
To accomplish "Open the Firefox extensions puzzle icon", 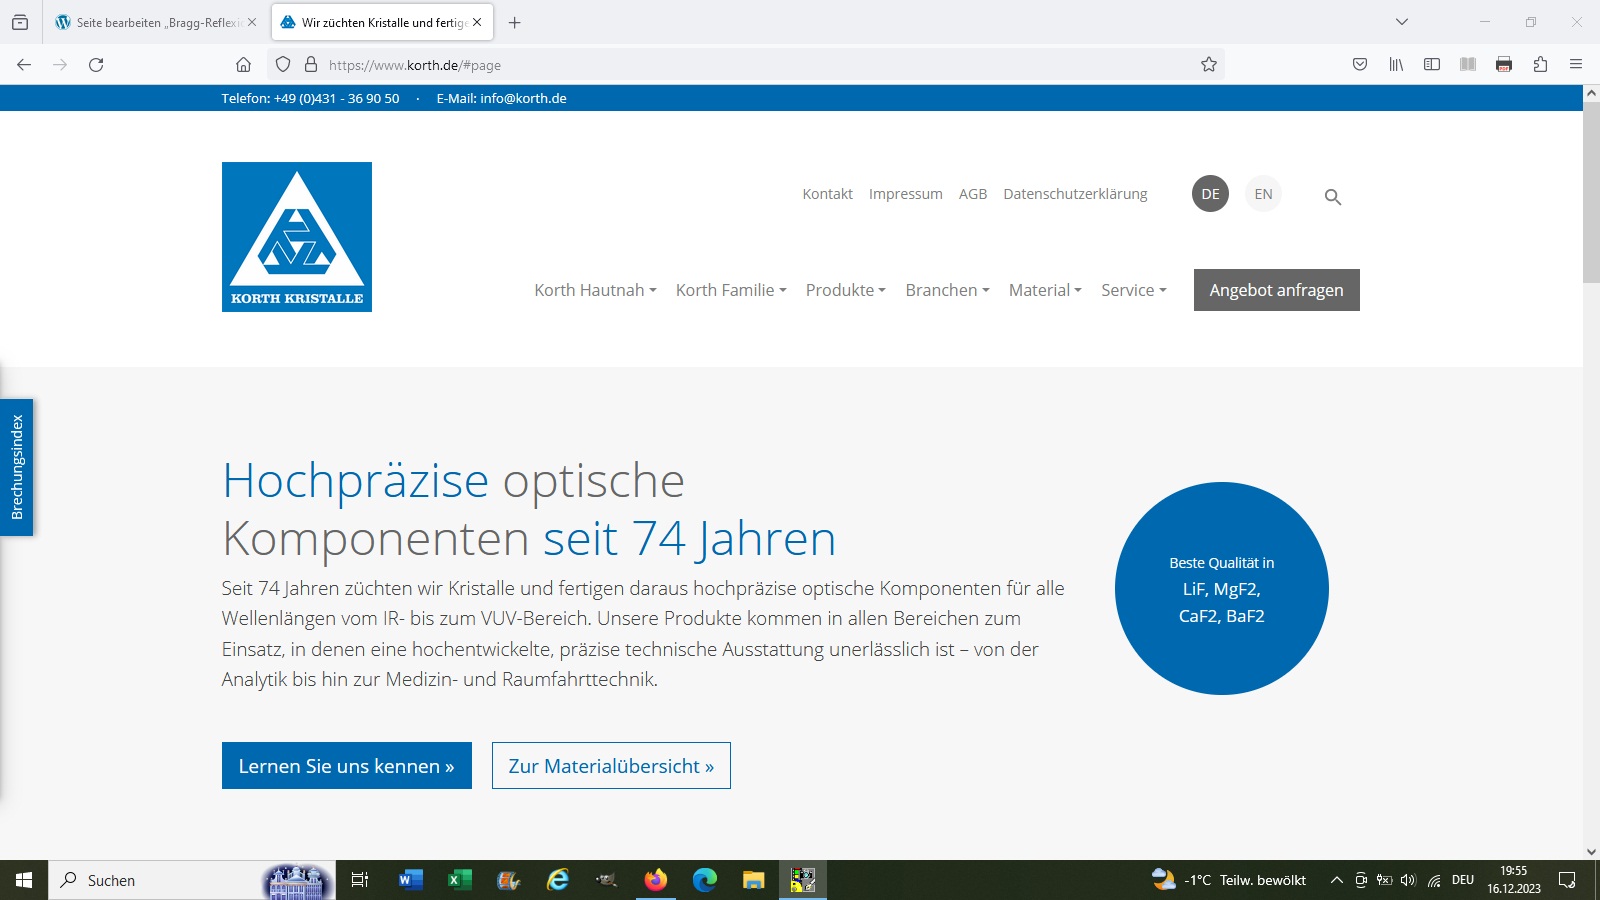I will tap(1540, 65).
